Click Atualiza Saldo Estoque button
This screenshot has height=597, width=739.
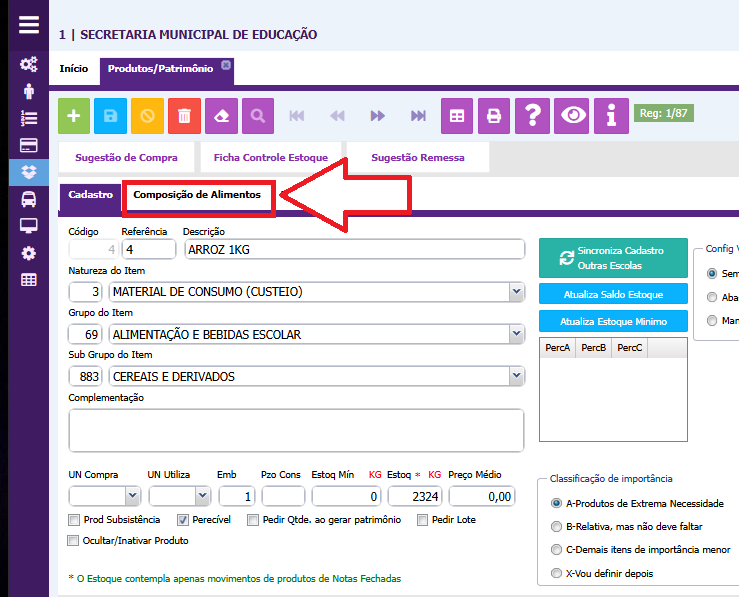click(x=613, y=294)
